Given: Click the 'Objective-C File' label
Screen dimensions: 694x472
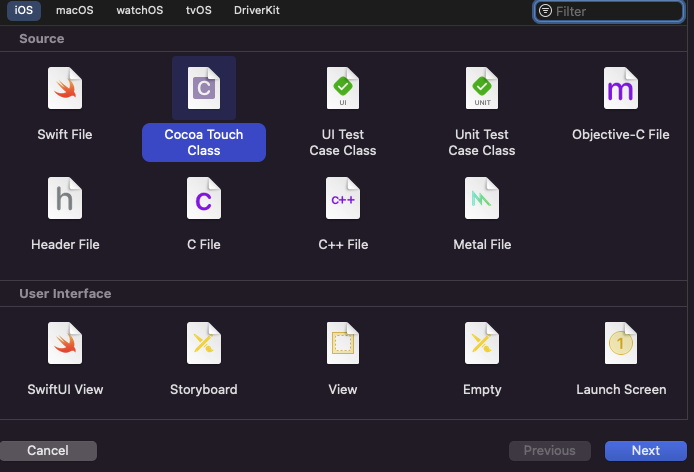Looking at the screenshot, I should [x=621, y=135].
